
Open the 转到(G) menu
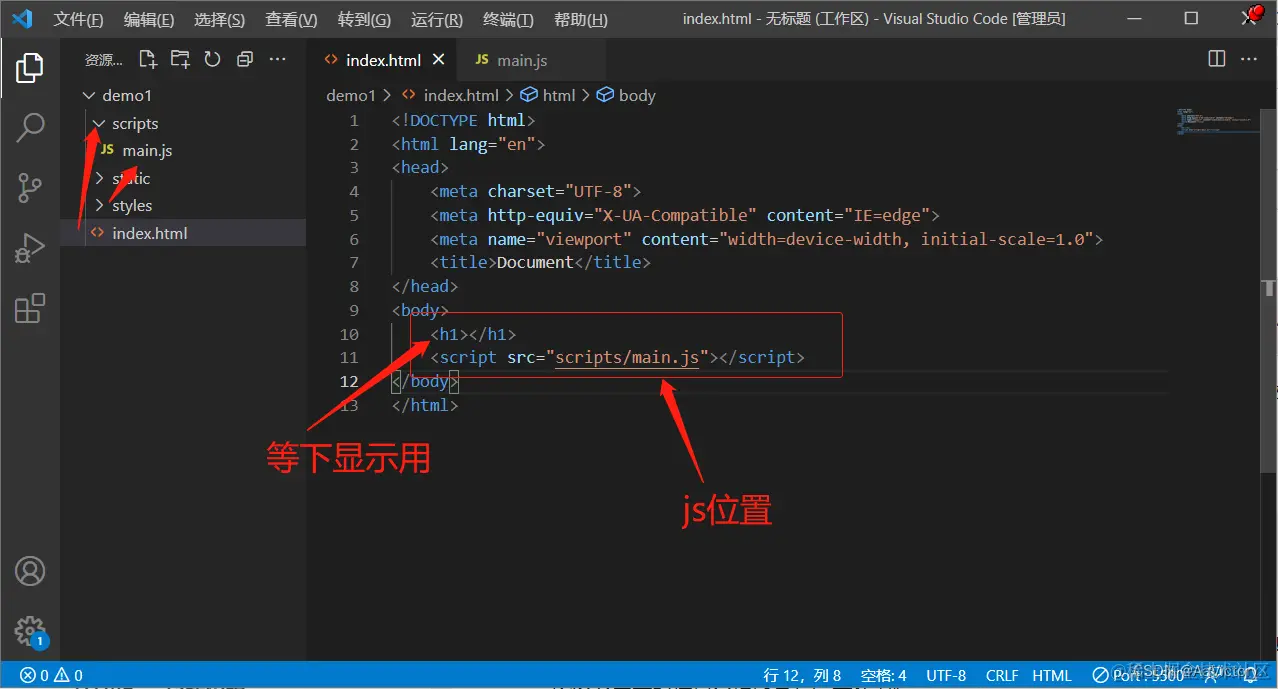point(364,19)
